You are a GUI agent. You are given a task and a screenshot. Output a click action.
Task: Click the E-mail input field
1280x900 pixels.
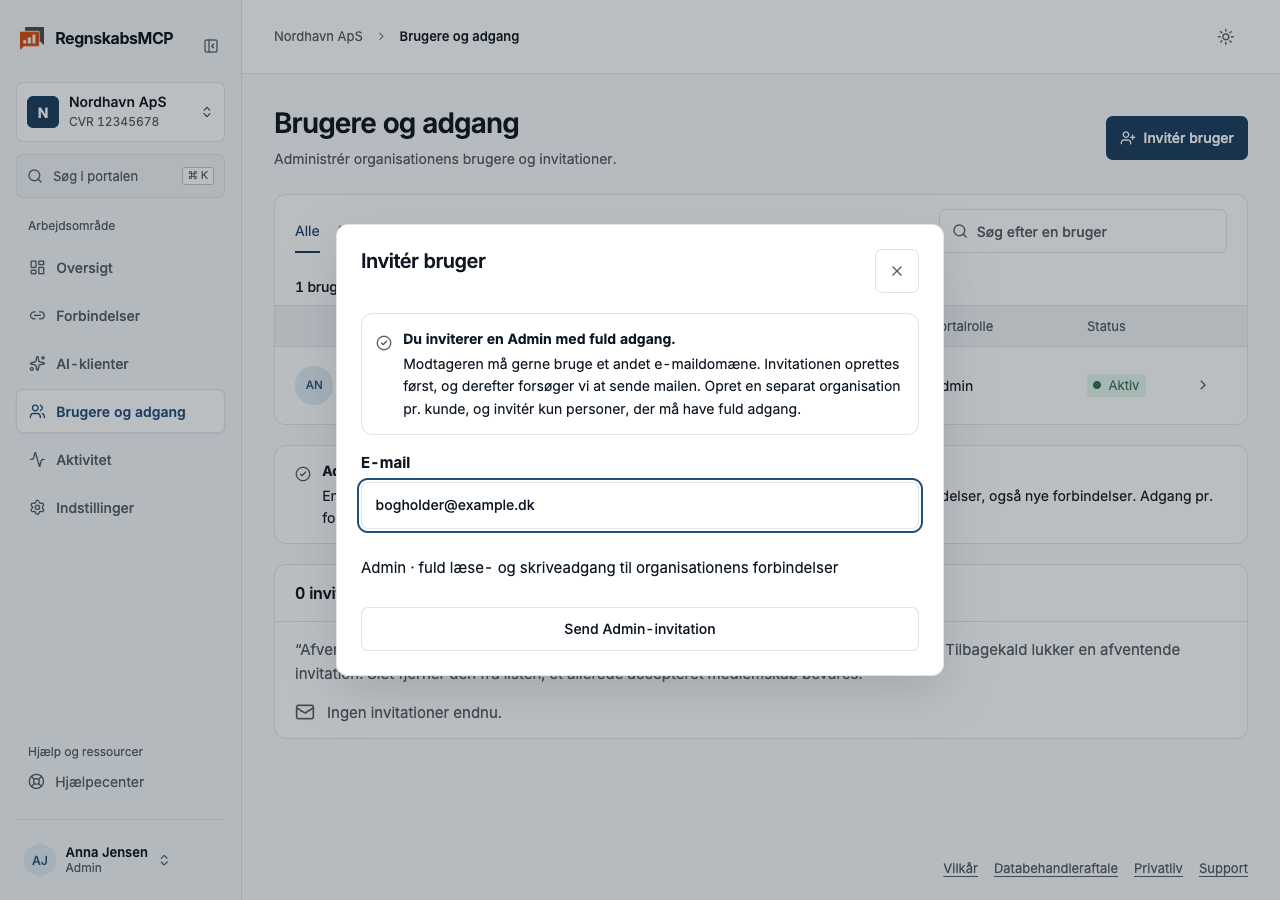pyautogui.click(x=640, y=506)
